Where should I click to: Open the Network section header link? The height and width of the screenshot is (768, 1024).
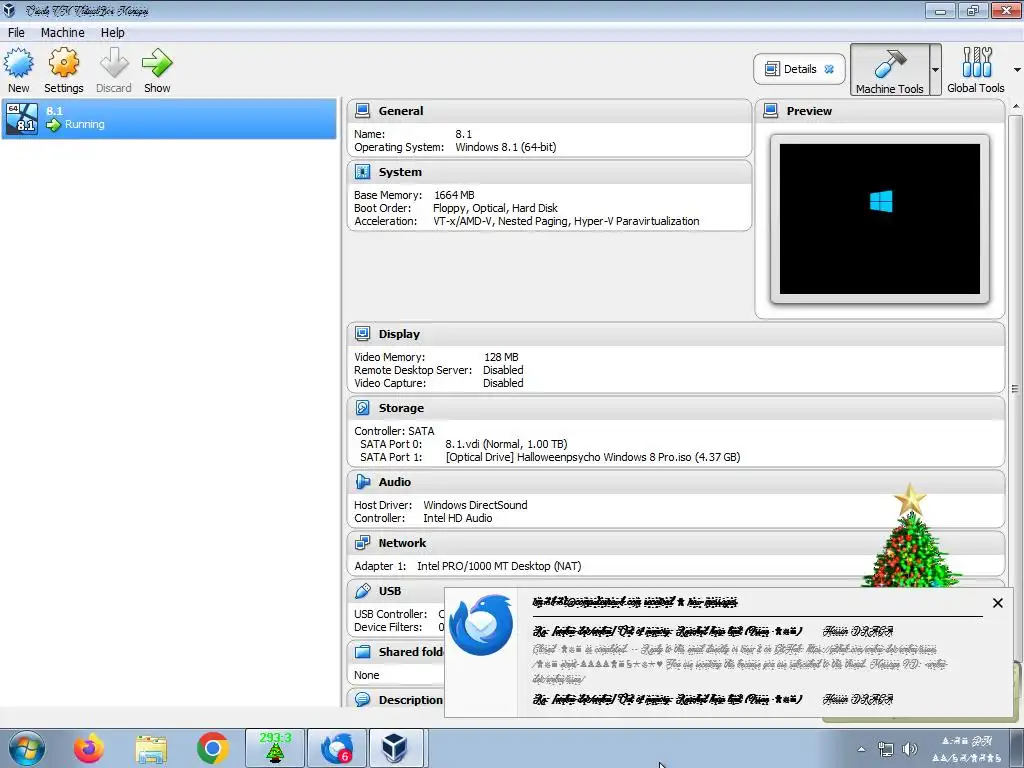[x=402, y=543]
